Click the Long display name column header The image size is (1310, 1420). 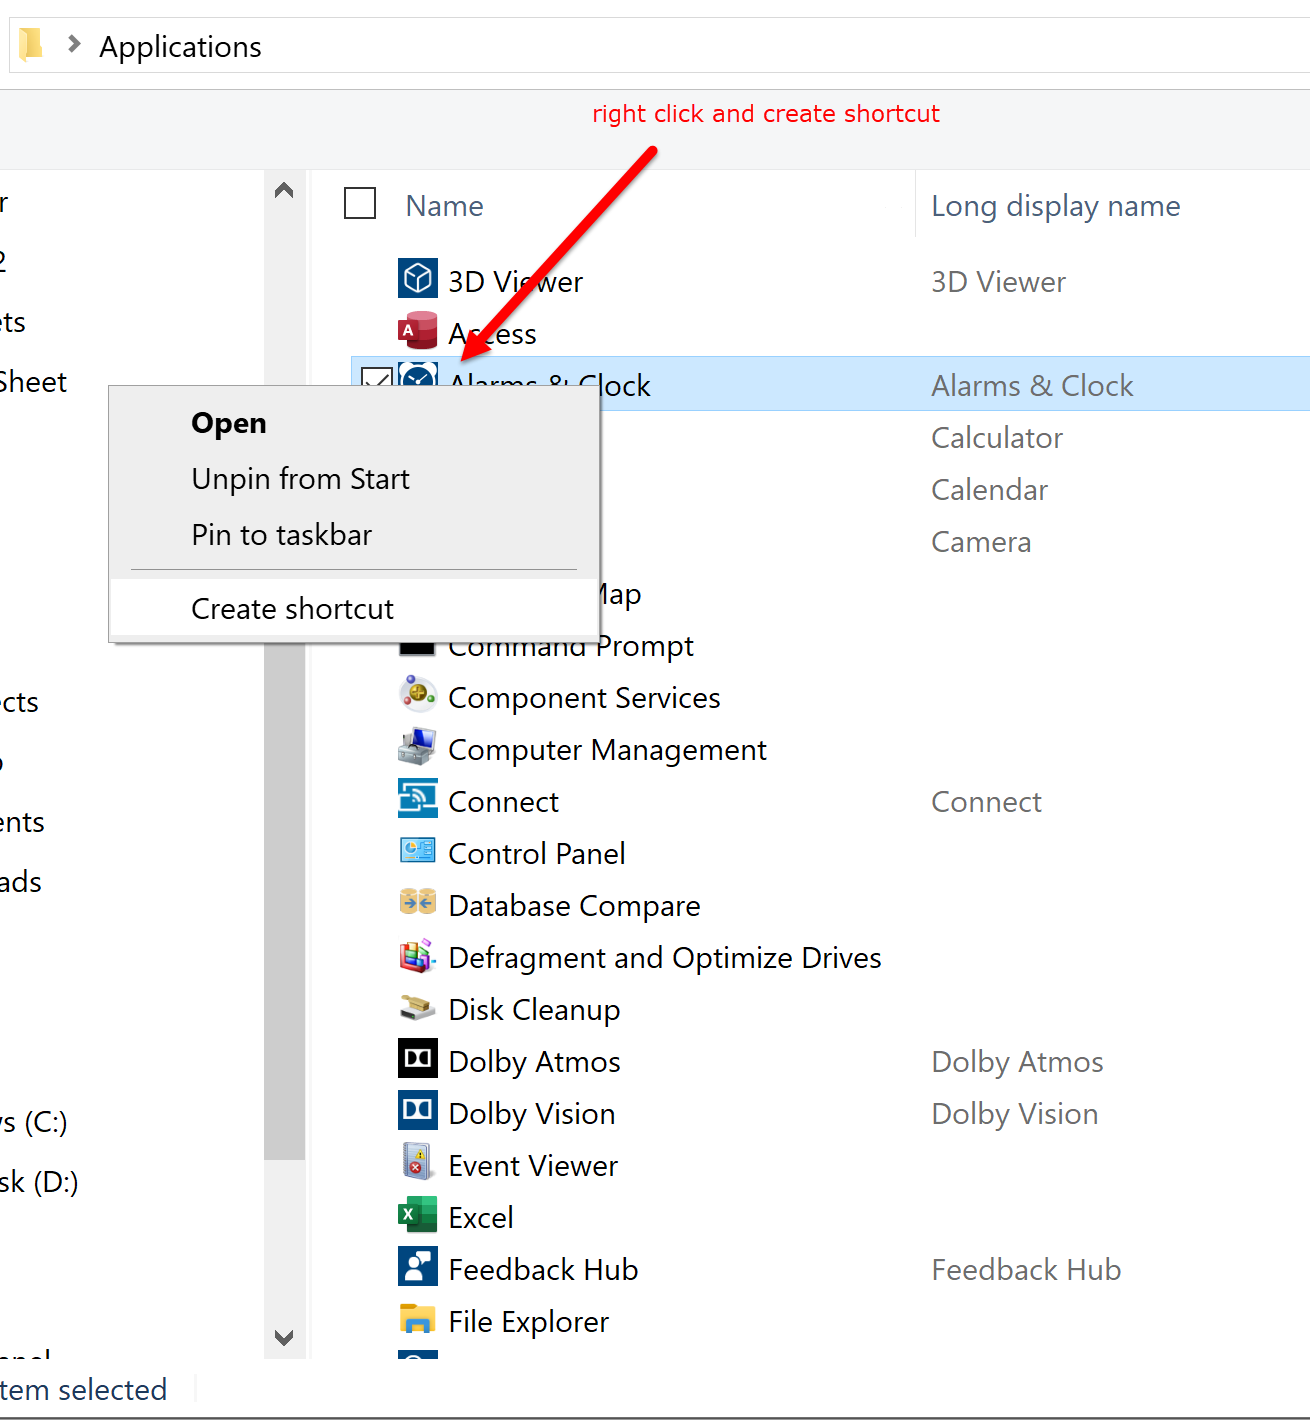[1056, 205]
